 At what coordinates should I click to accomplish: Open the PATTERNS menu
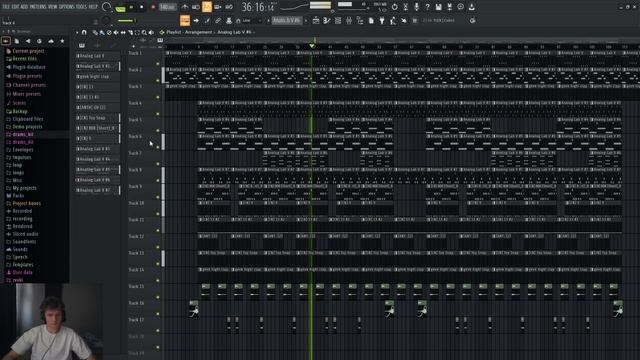38,7
